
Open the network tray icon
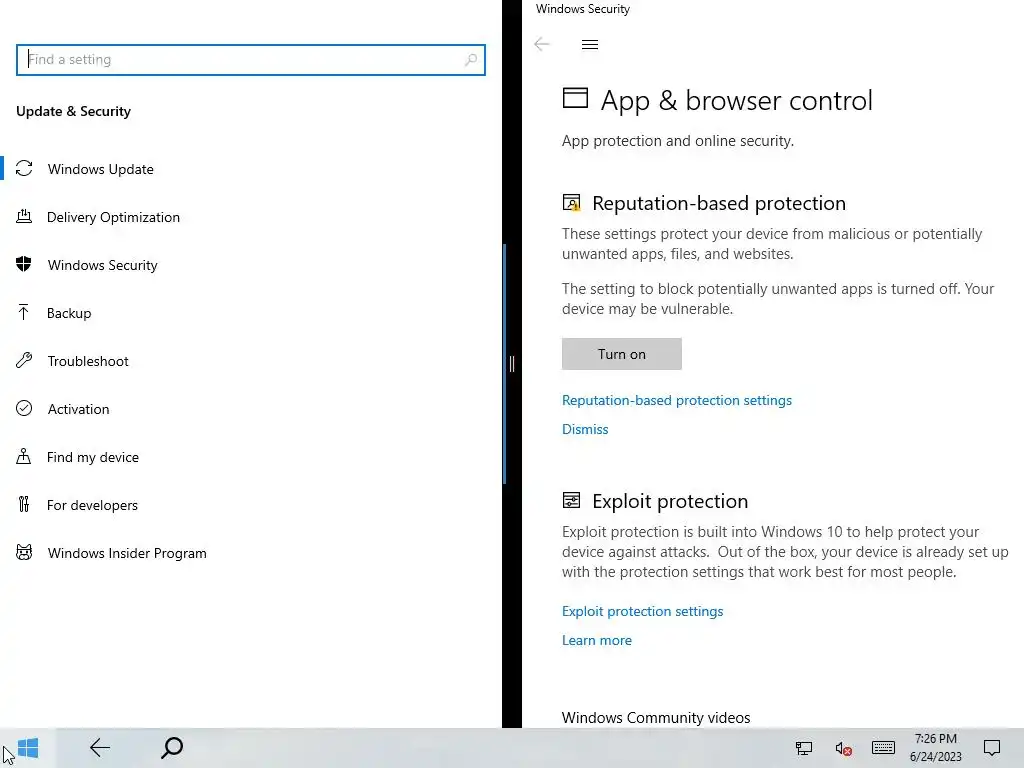803,748
